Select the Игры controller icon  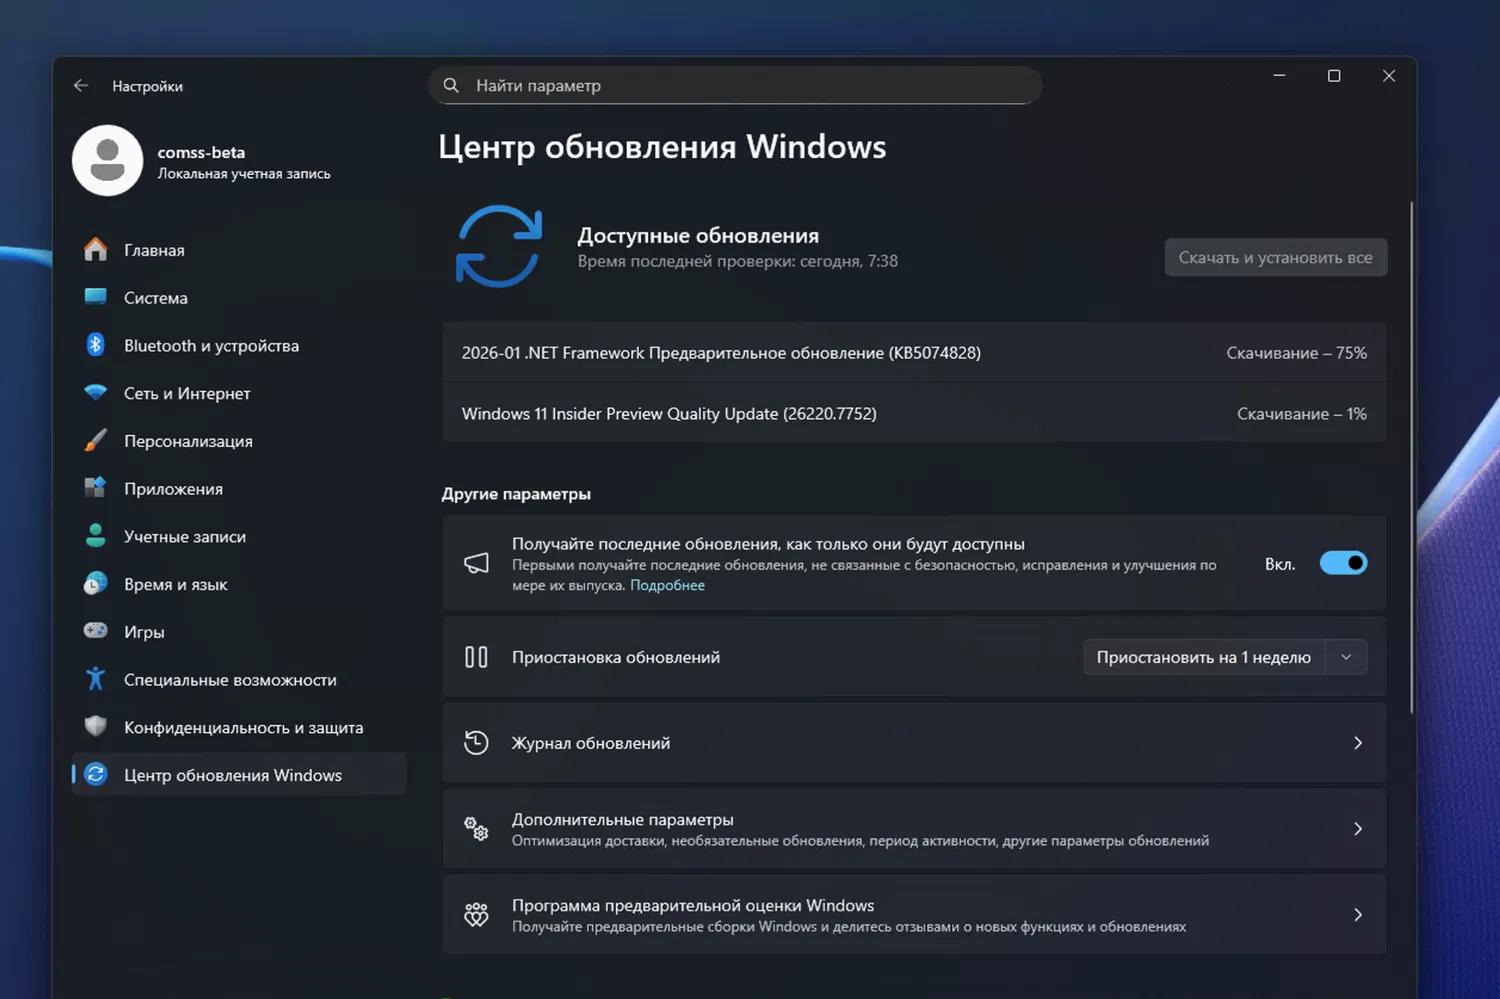pos(96,631)
